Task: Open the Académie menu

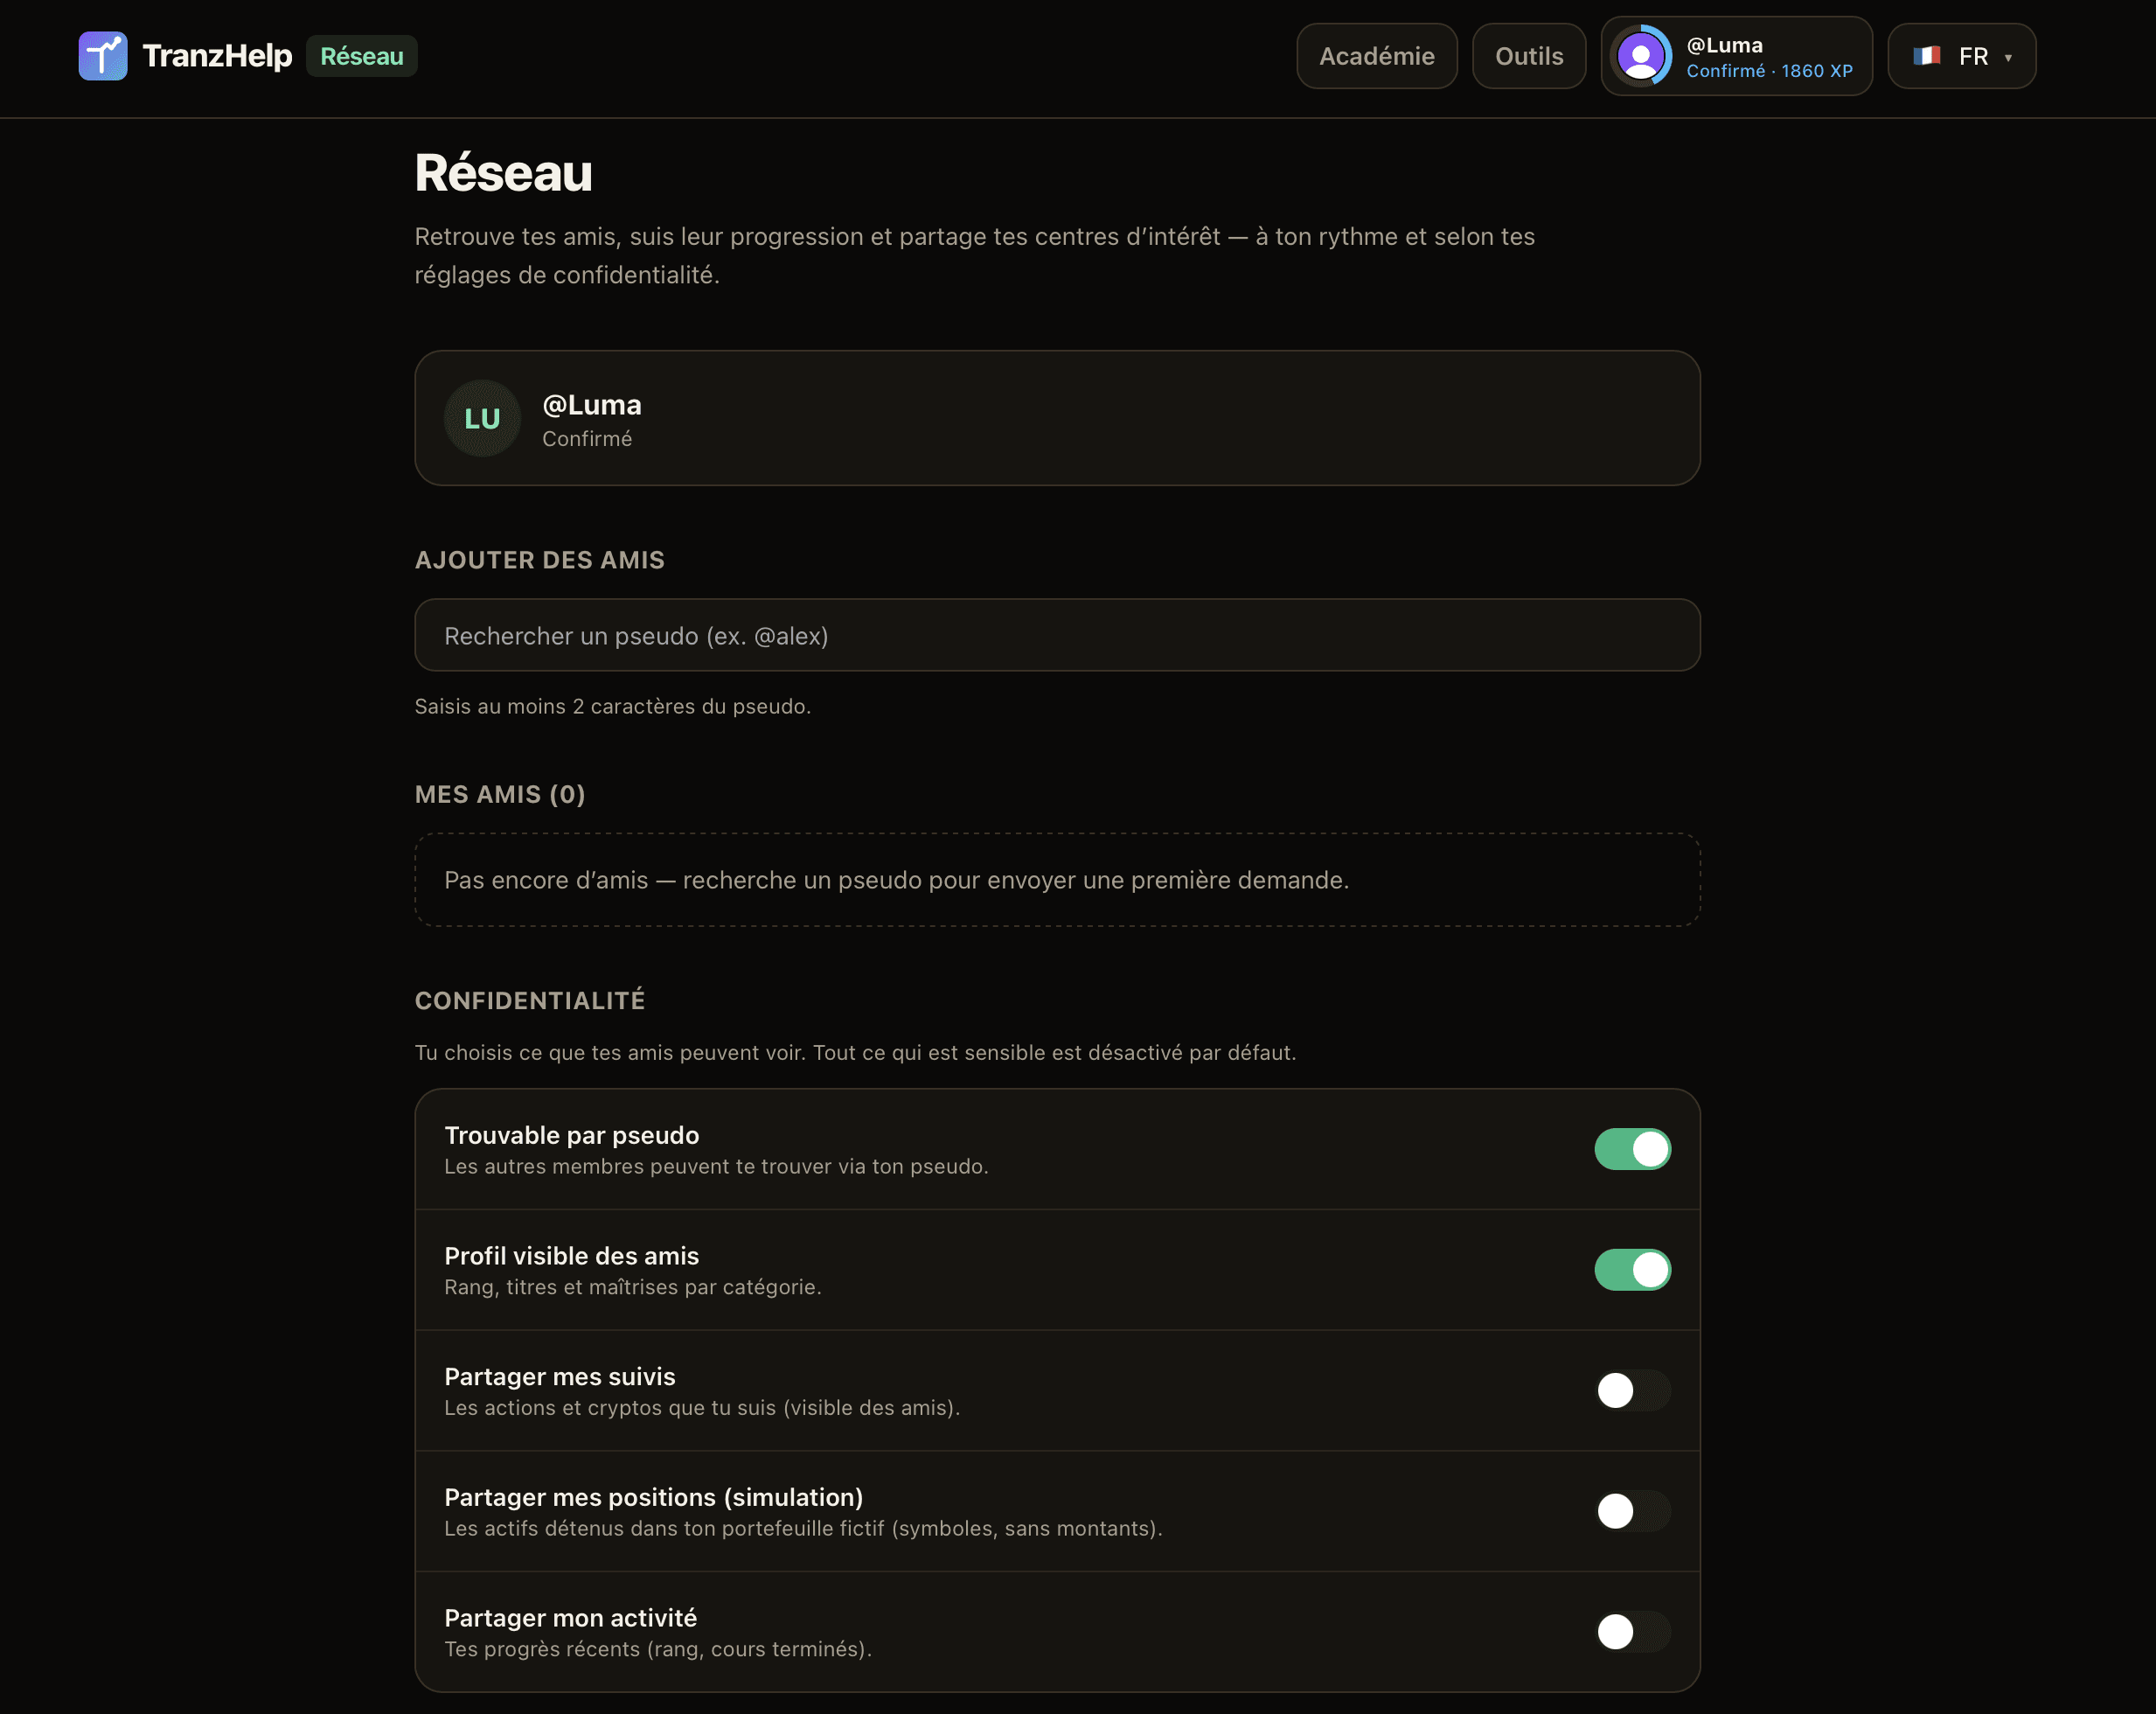Action: (x=1376, y=56)
